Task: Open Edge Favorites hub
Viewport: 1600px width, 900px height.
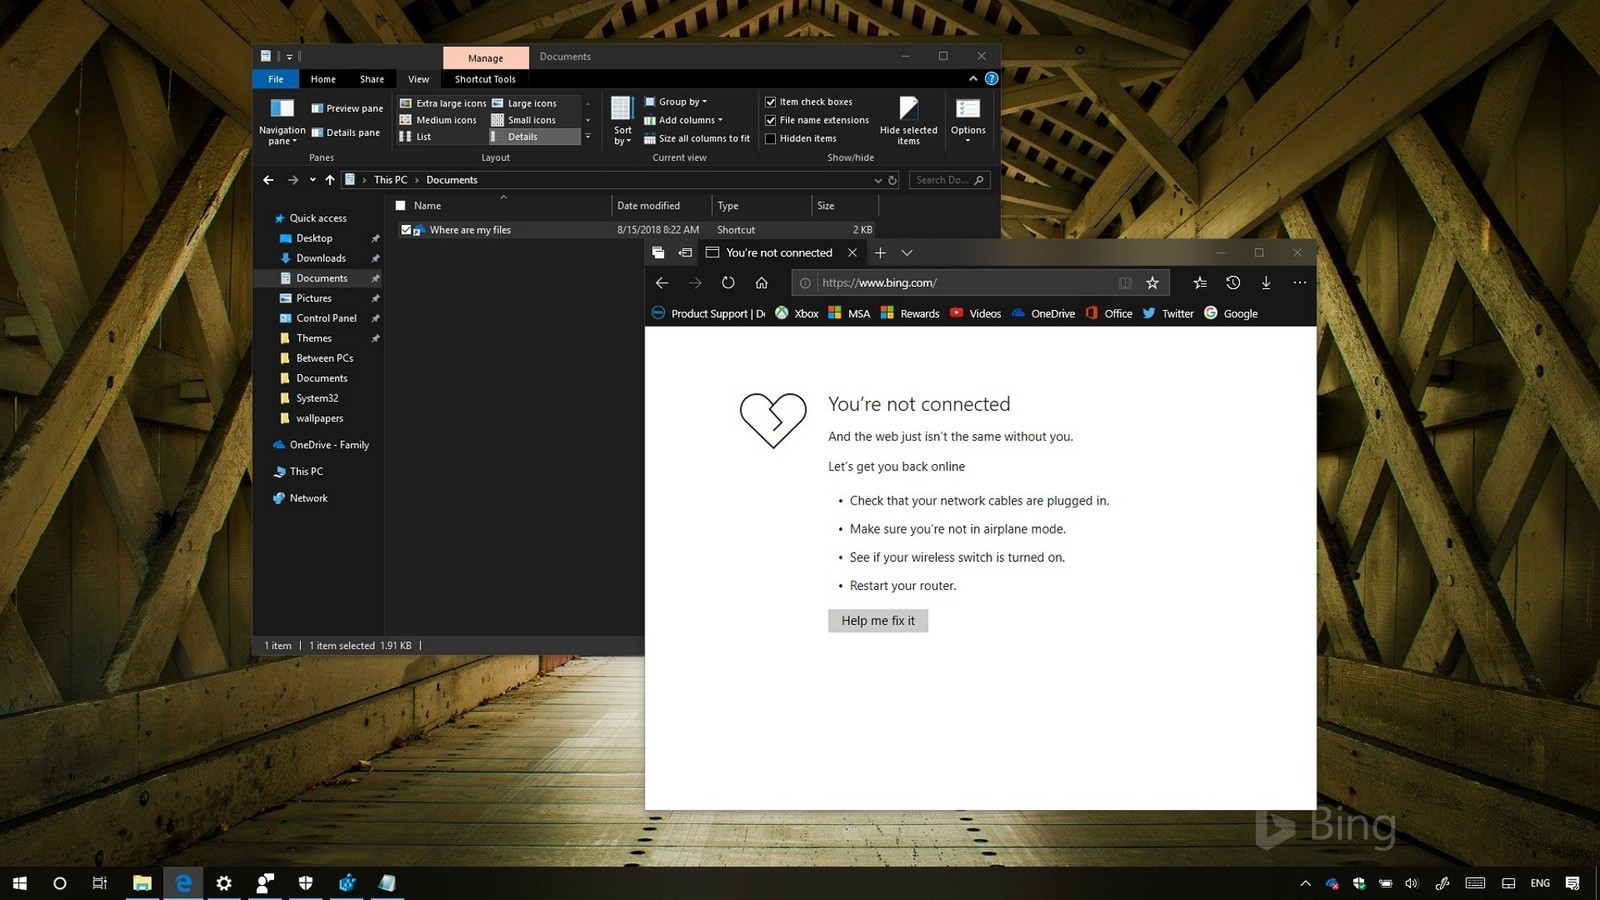Action: (x=1200, y=283)
